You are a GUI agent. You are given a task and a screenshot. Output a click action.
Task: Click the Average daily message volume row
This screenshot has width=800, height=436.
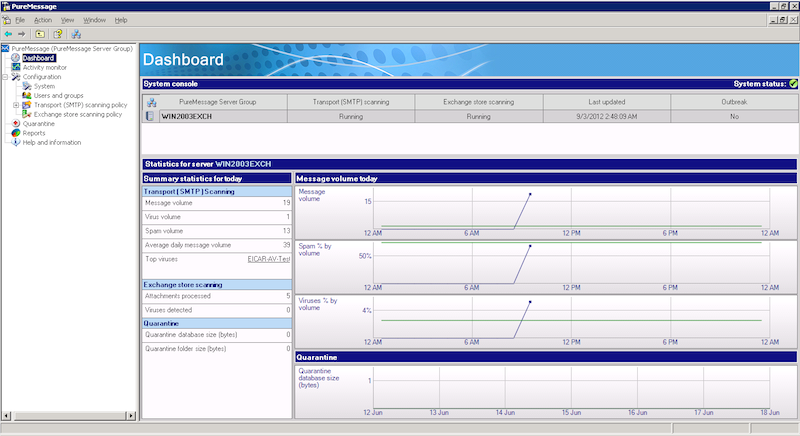(217, 245)
